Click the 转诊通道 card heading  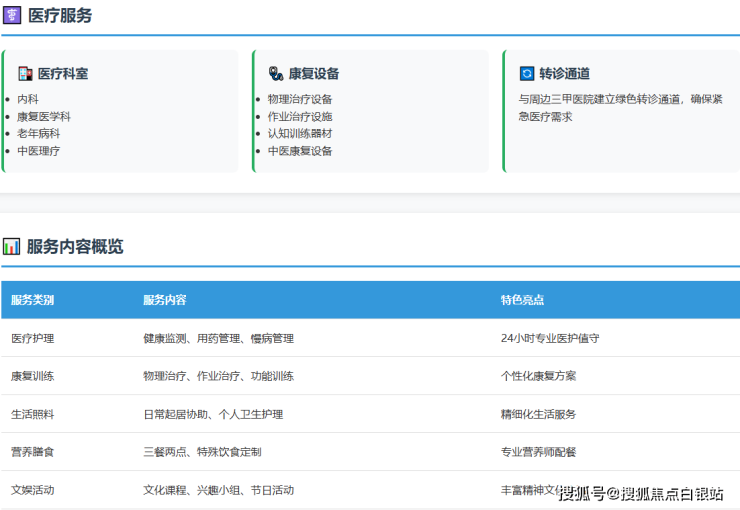coord(565,73)
